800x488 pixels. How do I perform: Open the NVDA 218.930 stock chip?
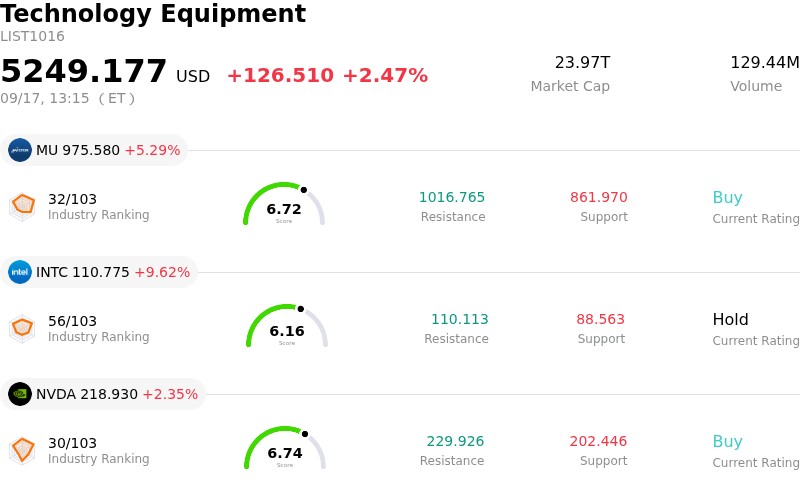[x=103, y=394]
